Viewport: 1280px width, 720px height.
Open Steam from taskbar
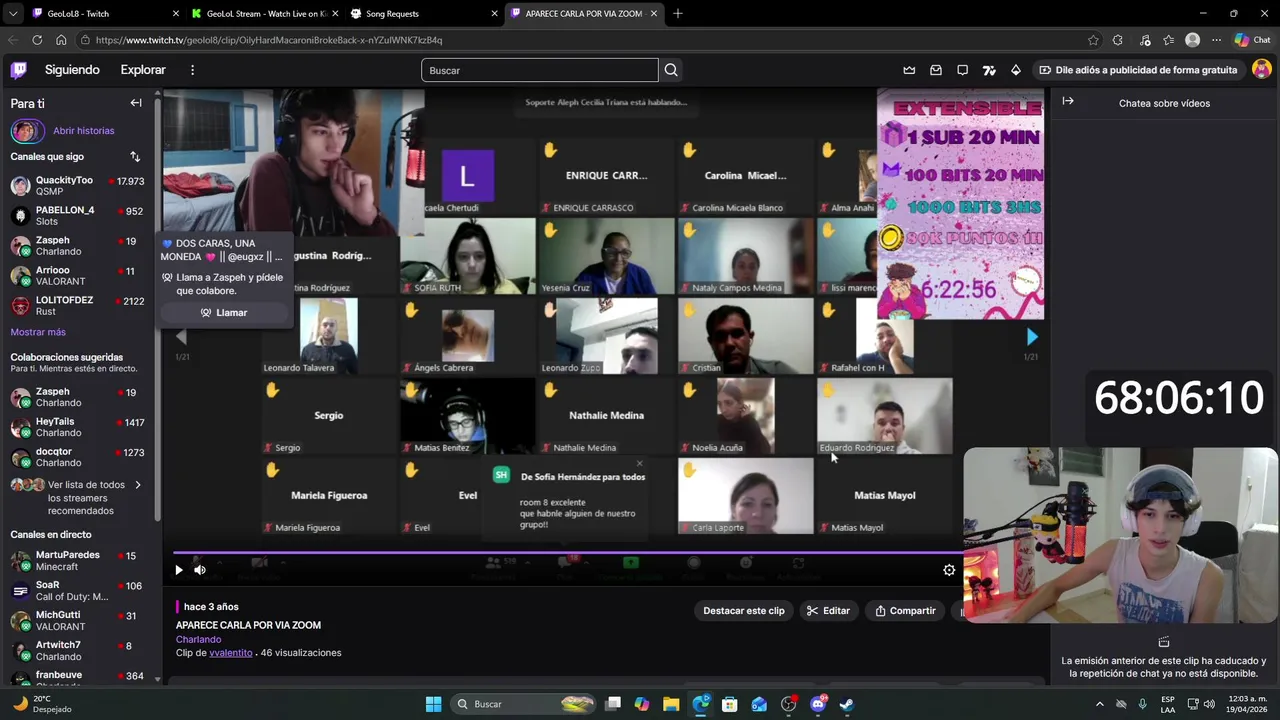tap(847, 704)
